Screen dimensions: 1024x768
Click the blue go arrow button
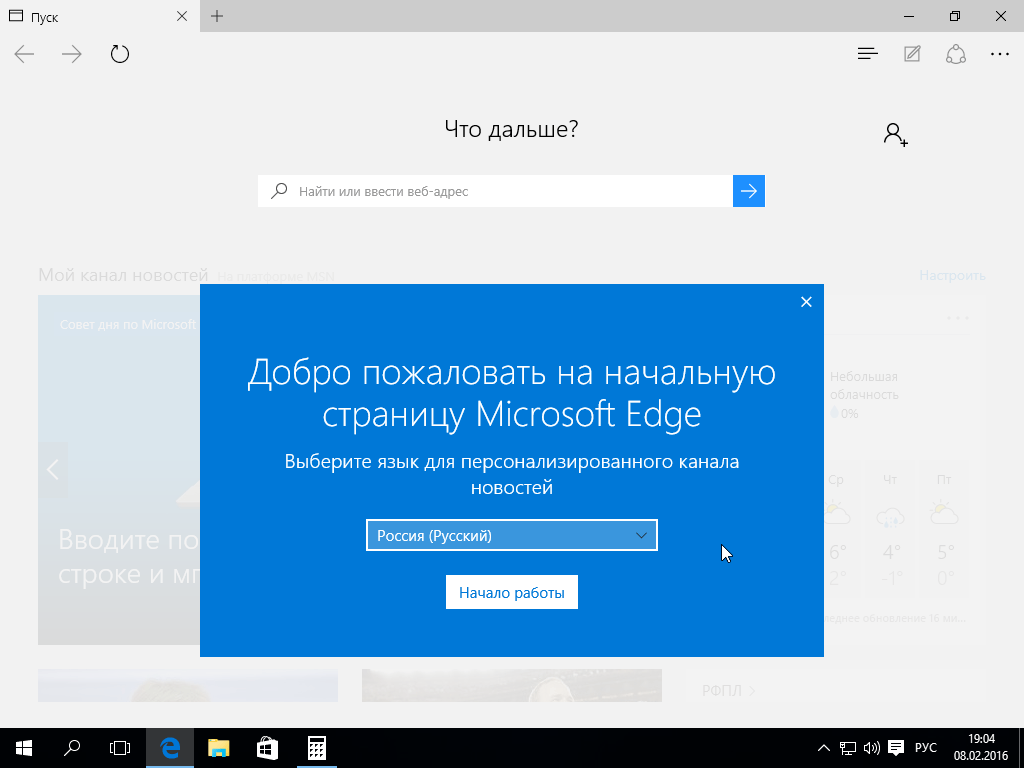click(748, 191)
